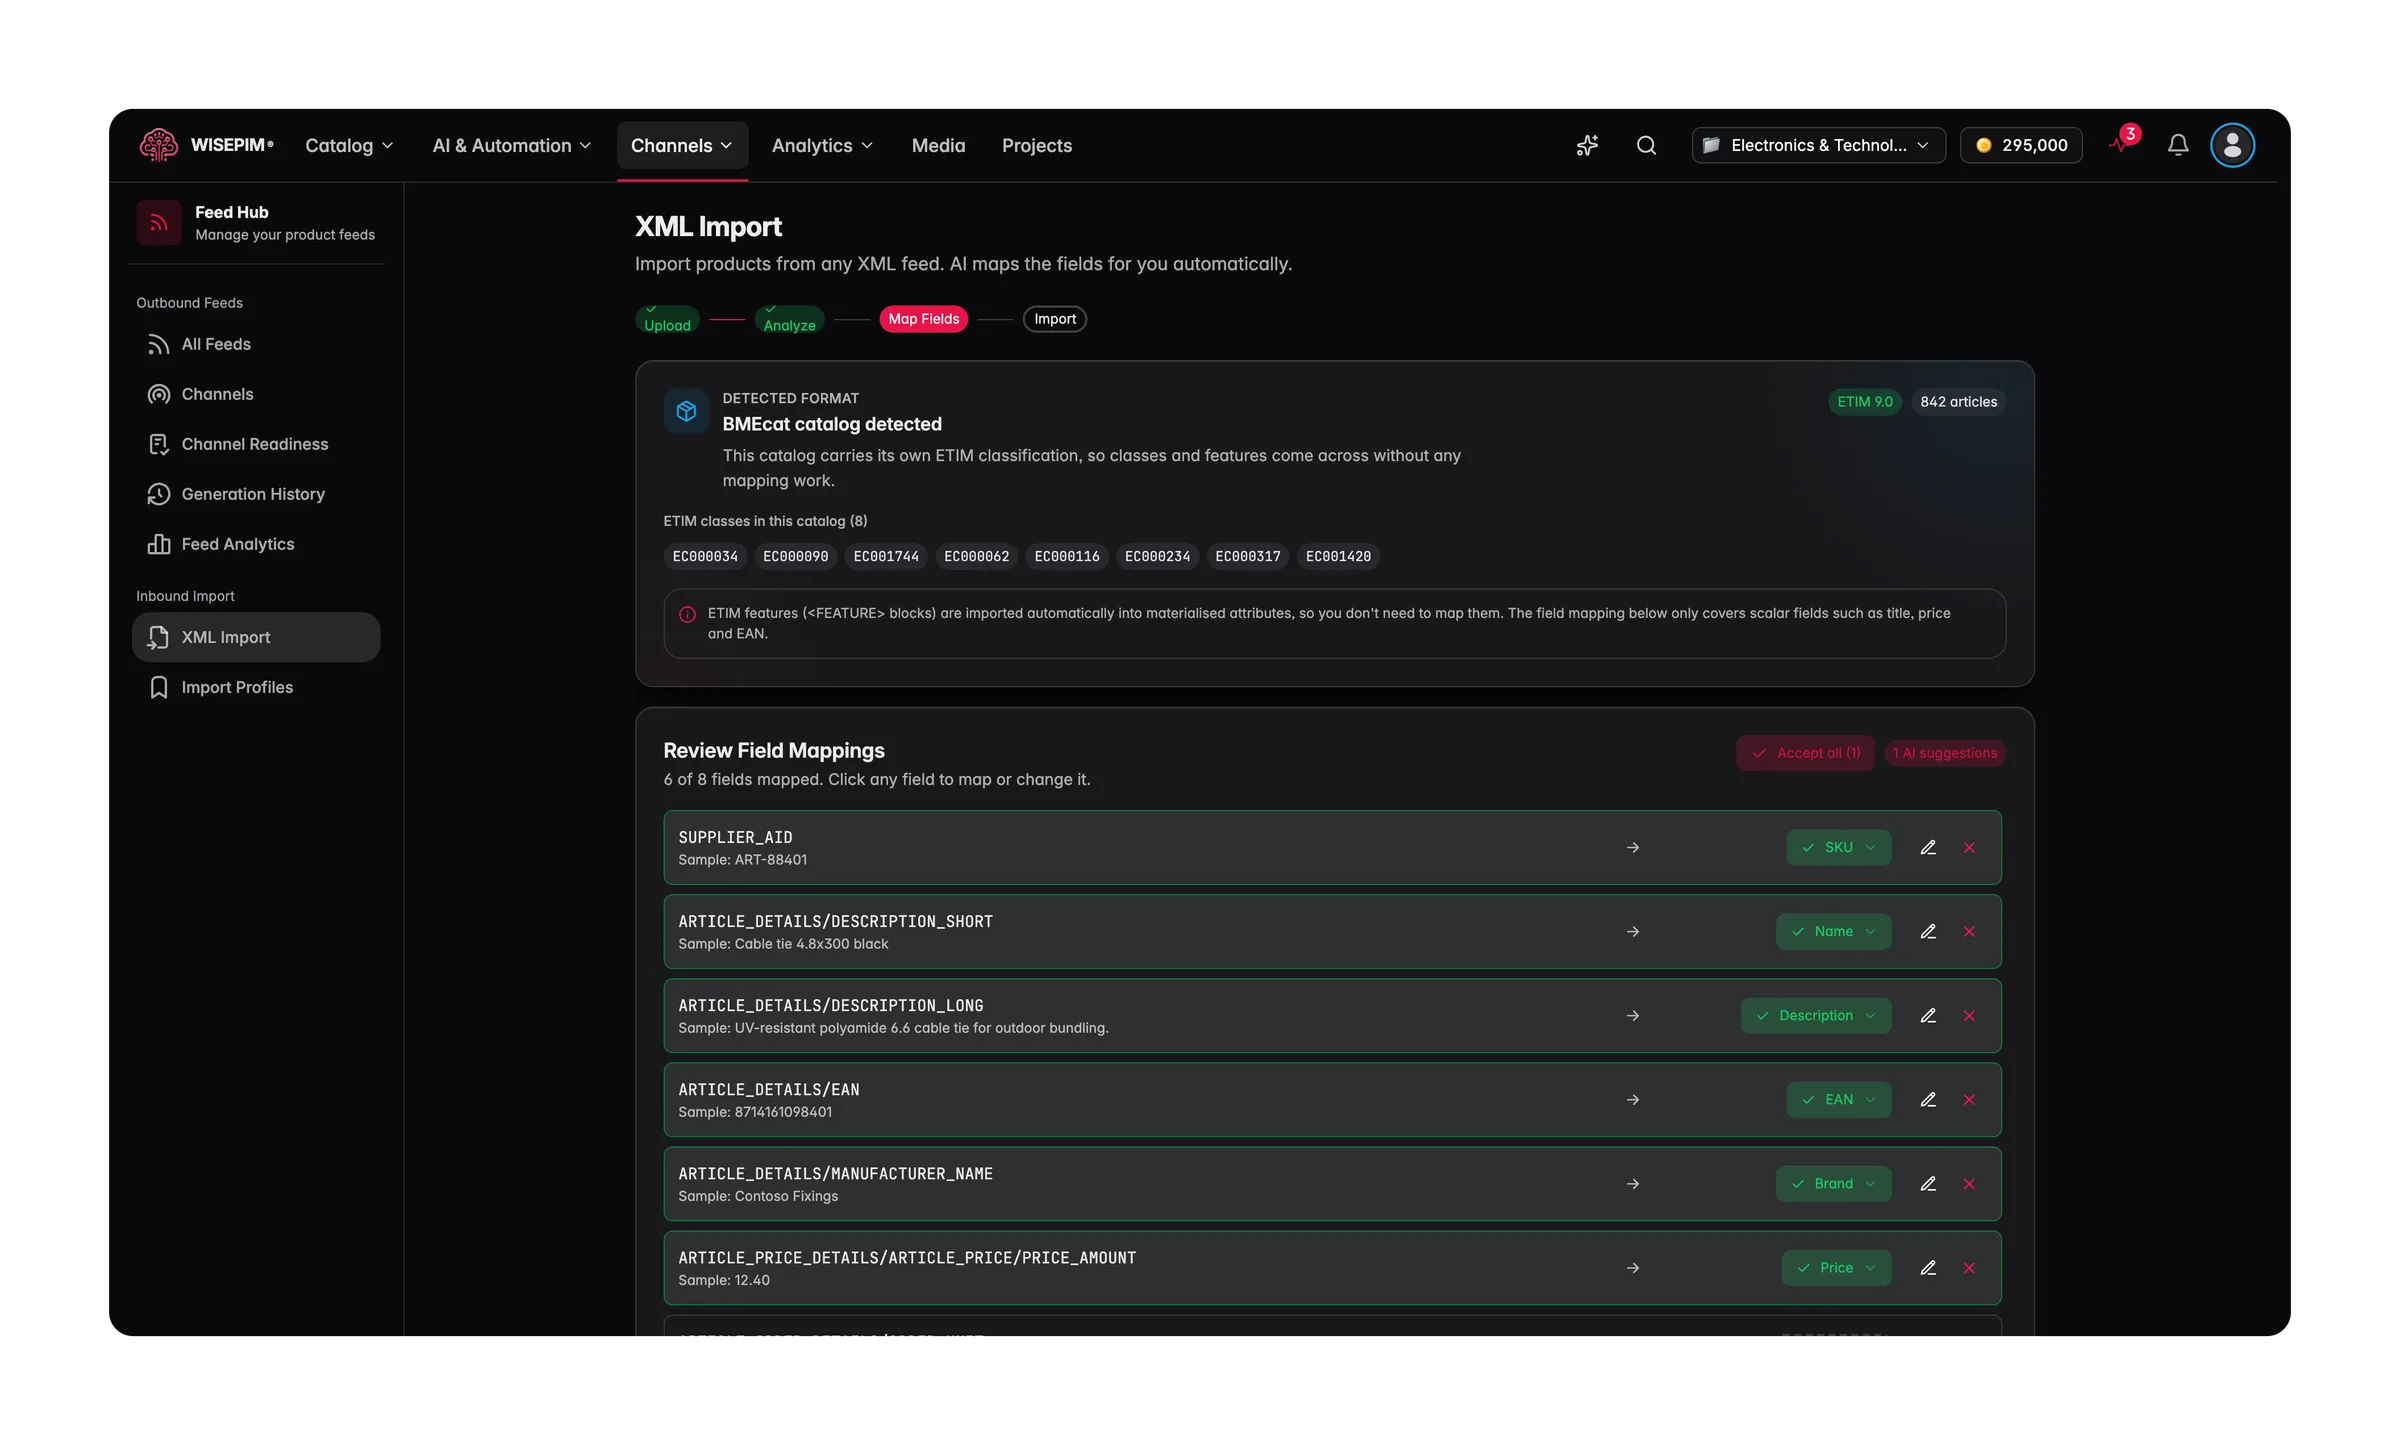Click the 1 AI suggestions badge
The width and height of the screenshot is (2400, 1445).
tap(1945, 753)
